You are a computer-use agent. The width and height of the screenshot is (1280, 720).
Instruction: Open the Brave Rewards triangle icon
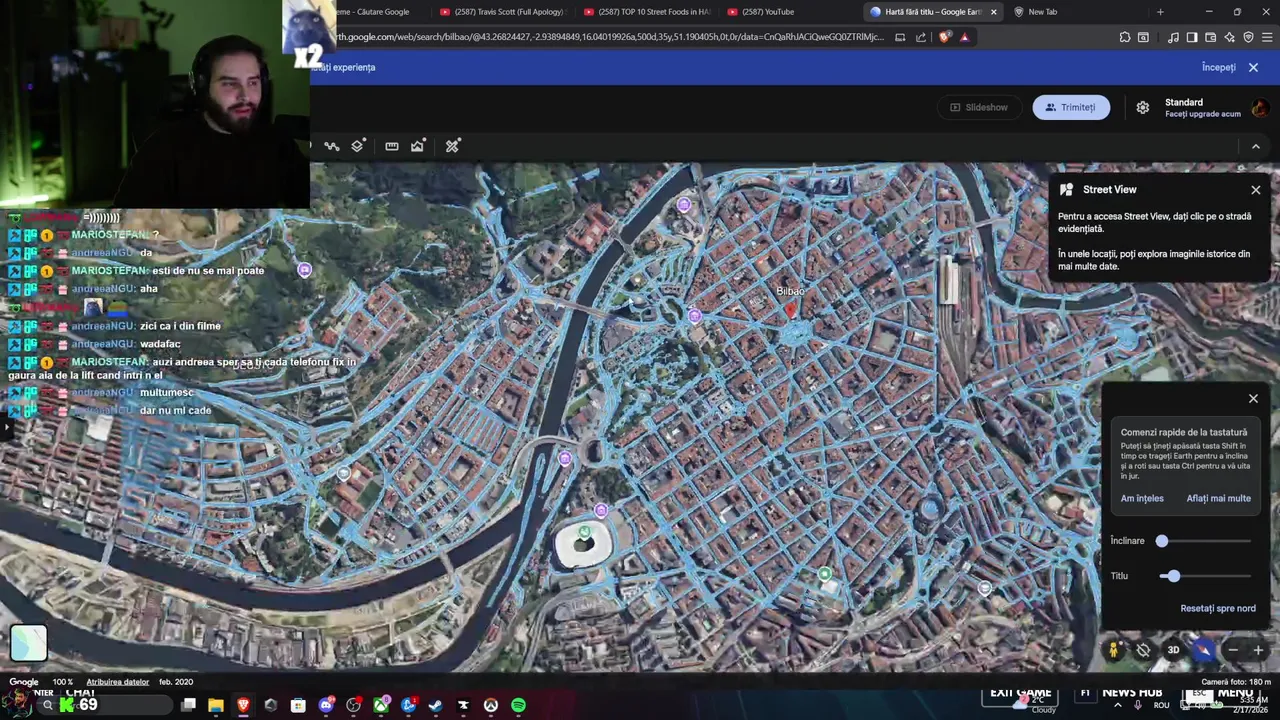pyautogui.click(x=964, y=37)
